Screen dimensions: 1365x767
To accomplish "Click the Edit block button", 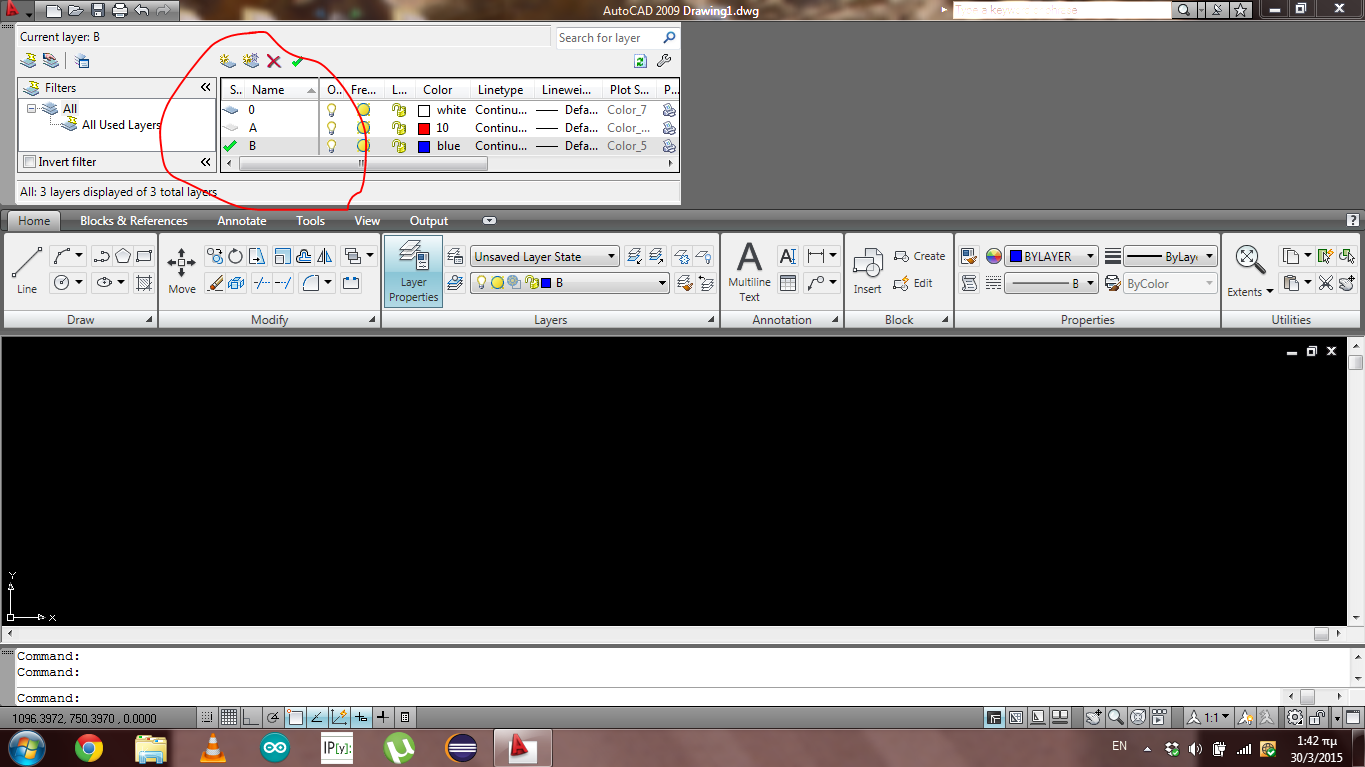I will (x=913, y=283).
